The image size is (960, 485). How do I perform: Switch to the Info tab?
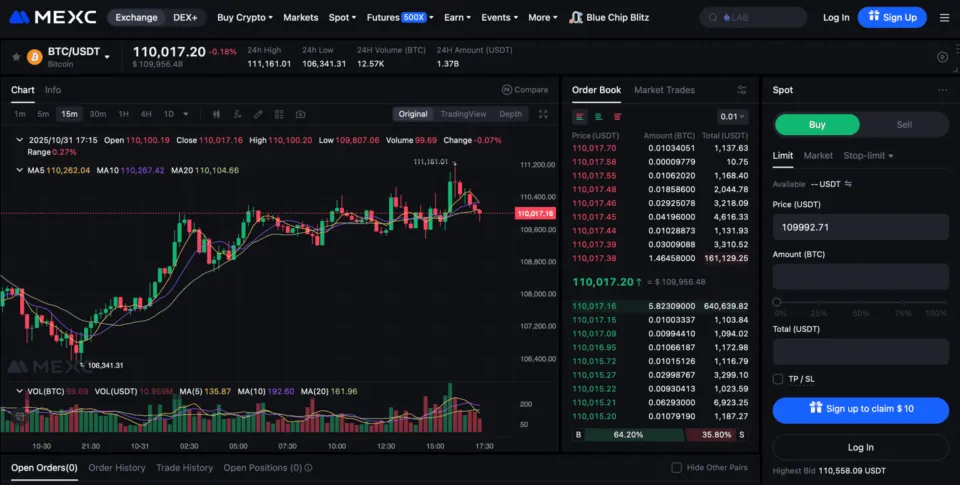coord(53,90)
